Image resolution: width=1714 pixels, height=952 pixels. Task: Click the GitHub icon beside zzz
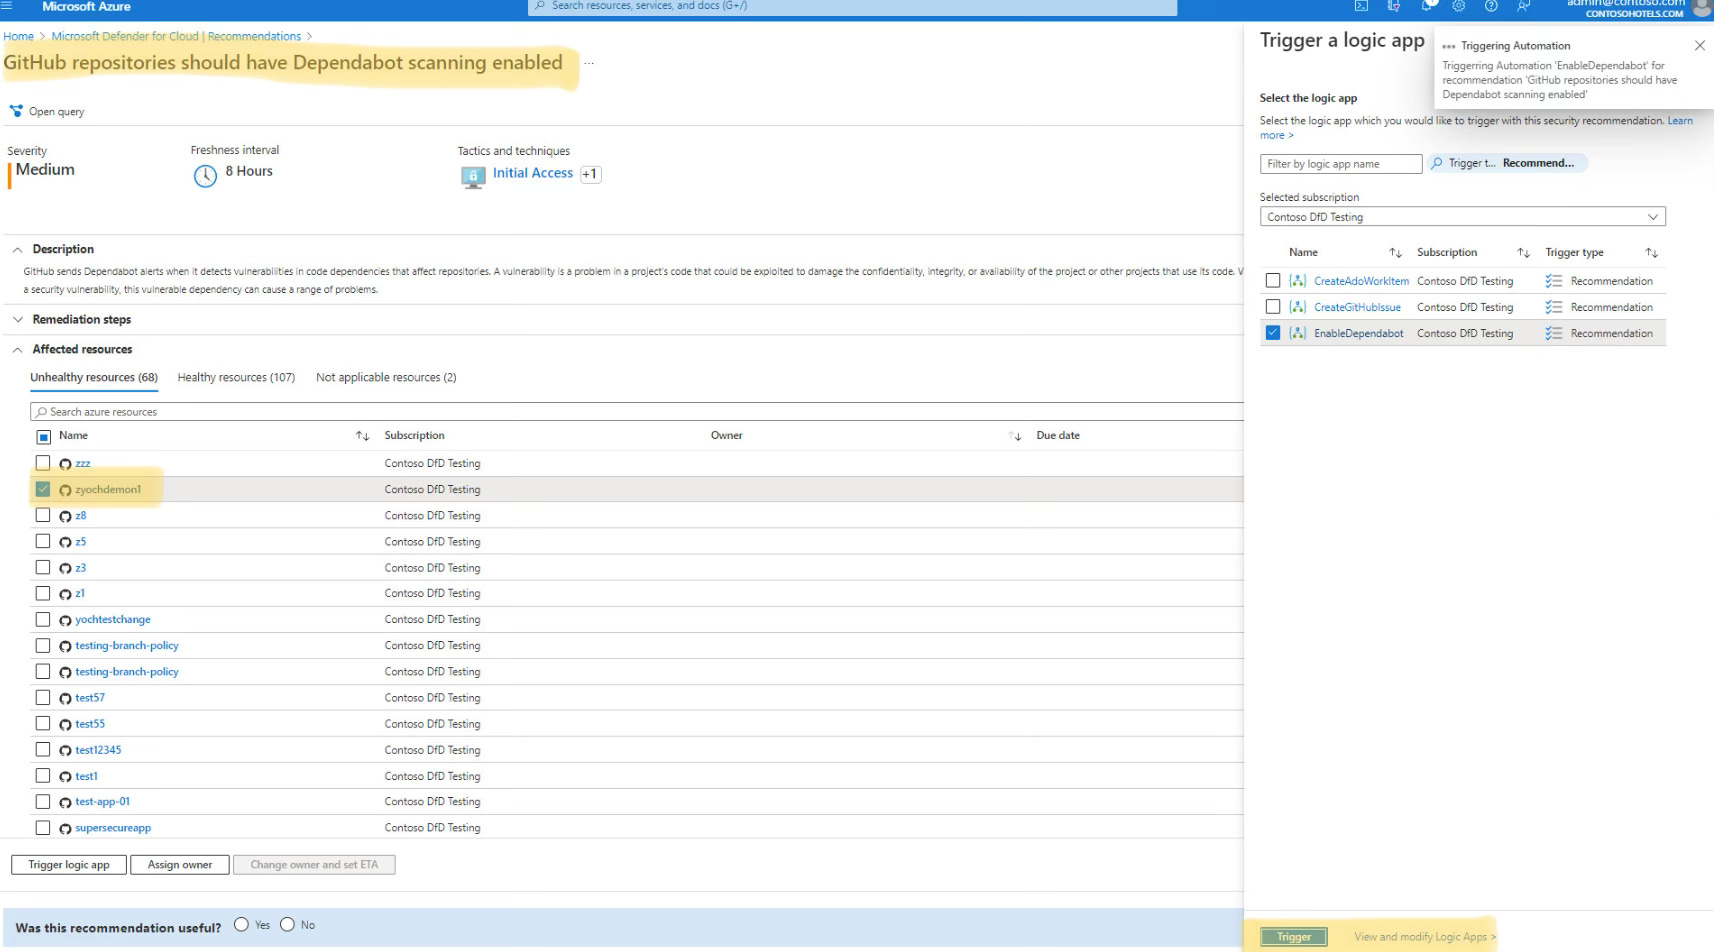(x=65, y=464)
